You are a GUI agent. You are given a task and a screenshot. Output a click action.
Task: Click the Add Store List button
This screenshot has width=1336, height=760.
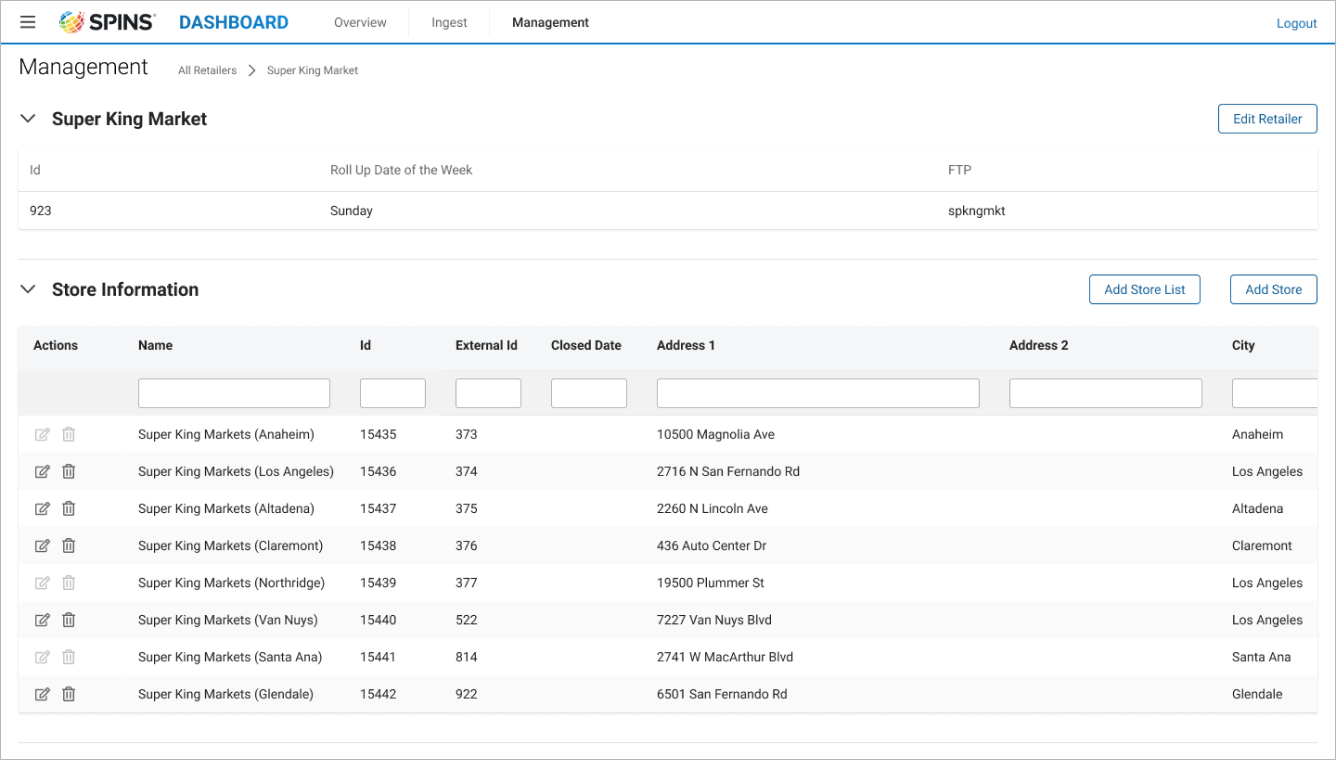pyautogui.click(x=1144, y=290)
